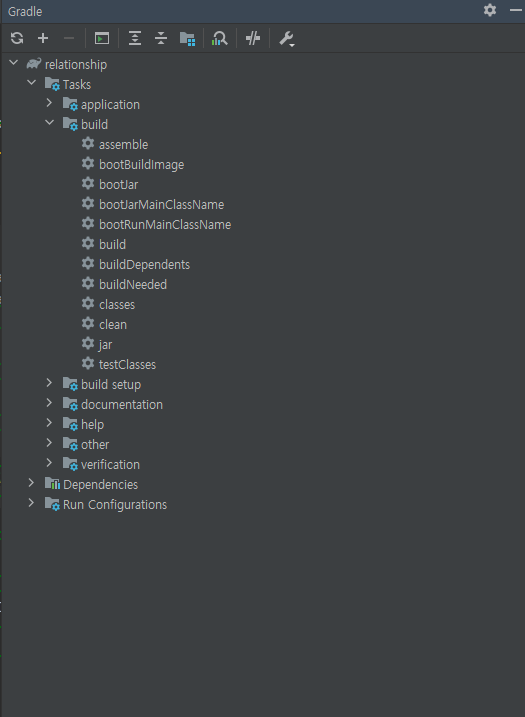Select the help folder label
Viewport: 525px width, 717px height.
tap(93, 425)
